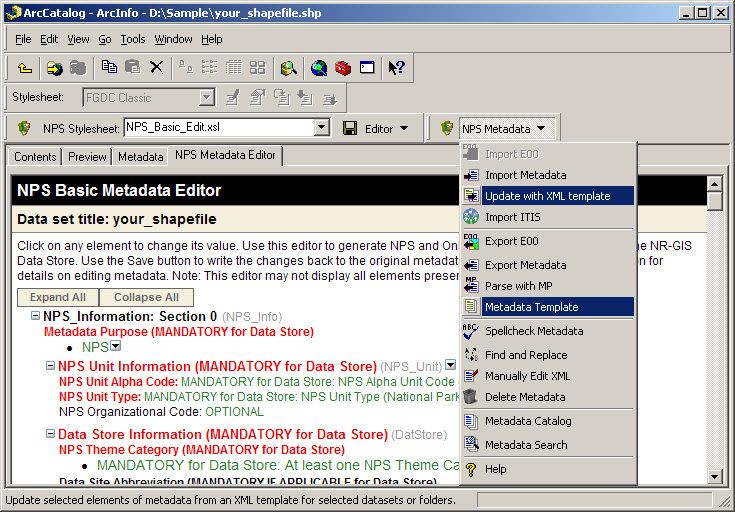Click the scroll down arrow of editor scrollbar
This screenshot has height=512, width=735.
click(x=714, y=476)
